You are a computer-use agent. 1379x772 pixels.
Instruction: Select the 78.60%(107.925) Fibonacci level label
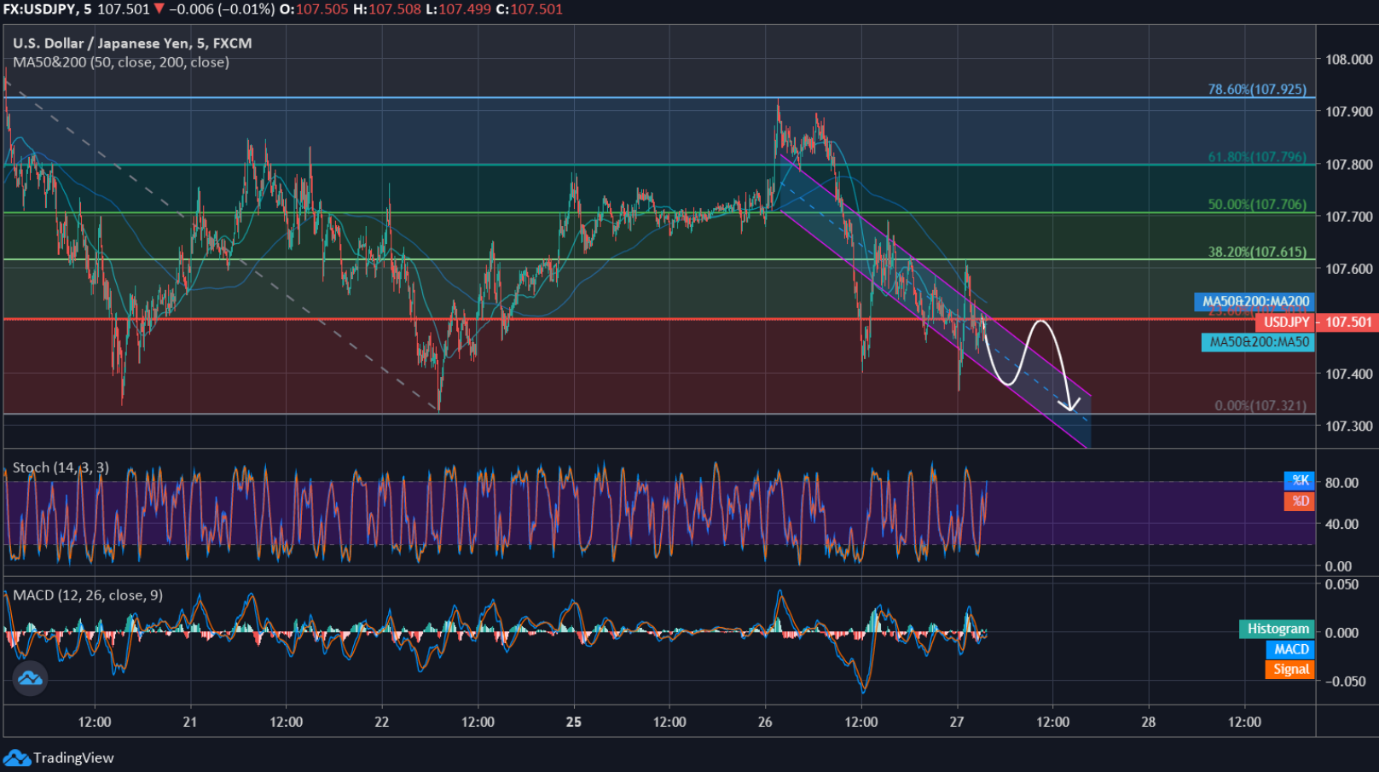click(1257, 89)
